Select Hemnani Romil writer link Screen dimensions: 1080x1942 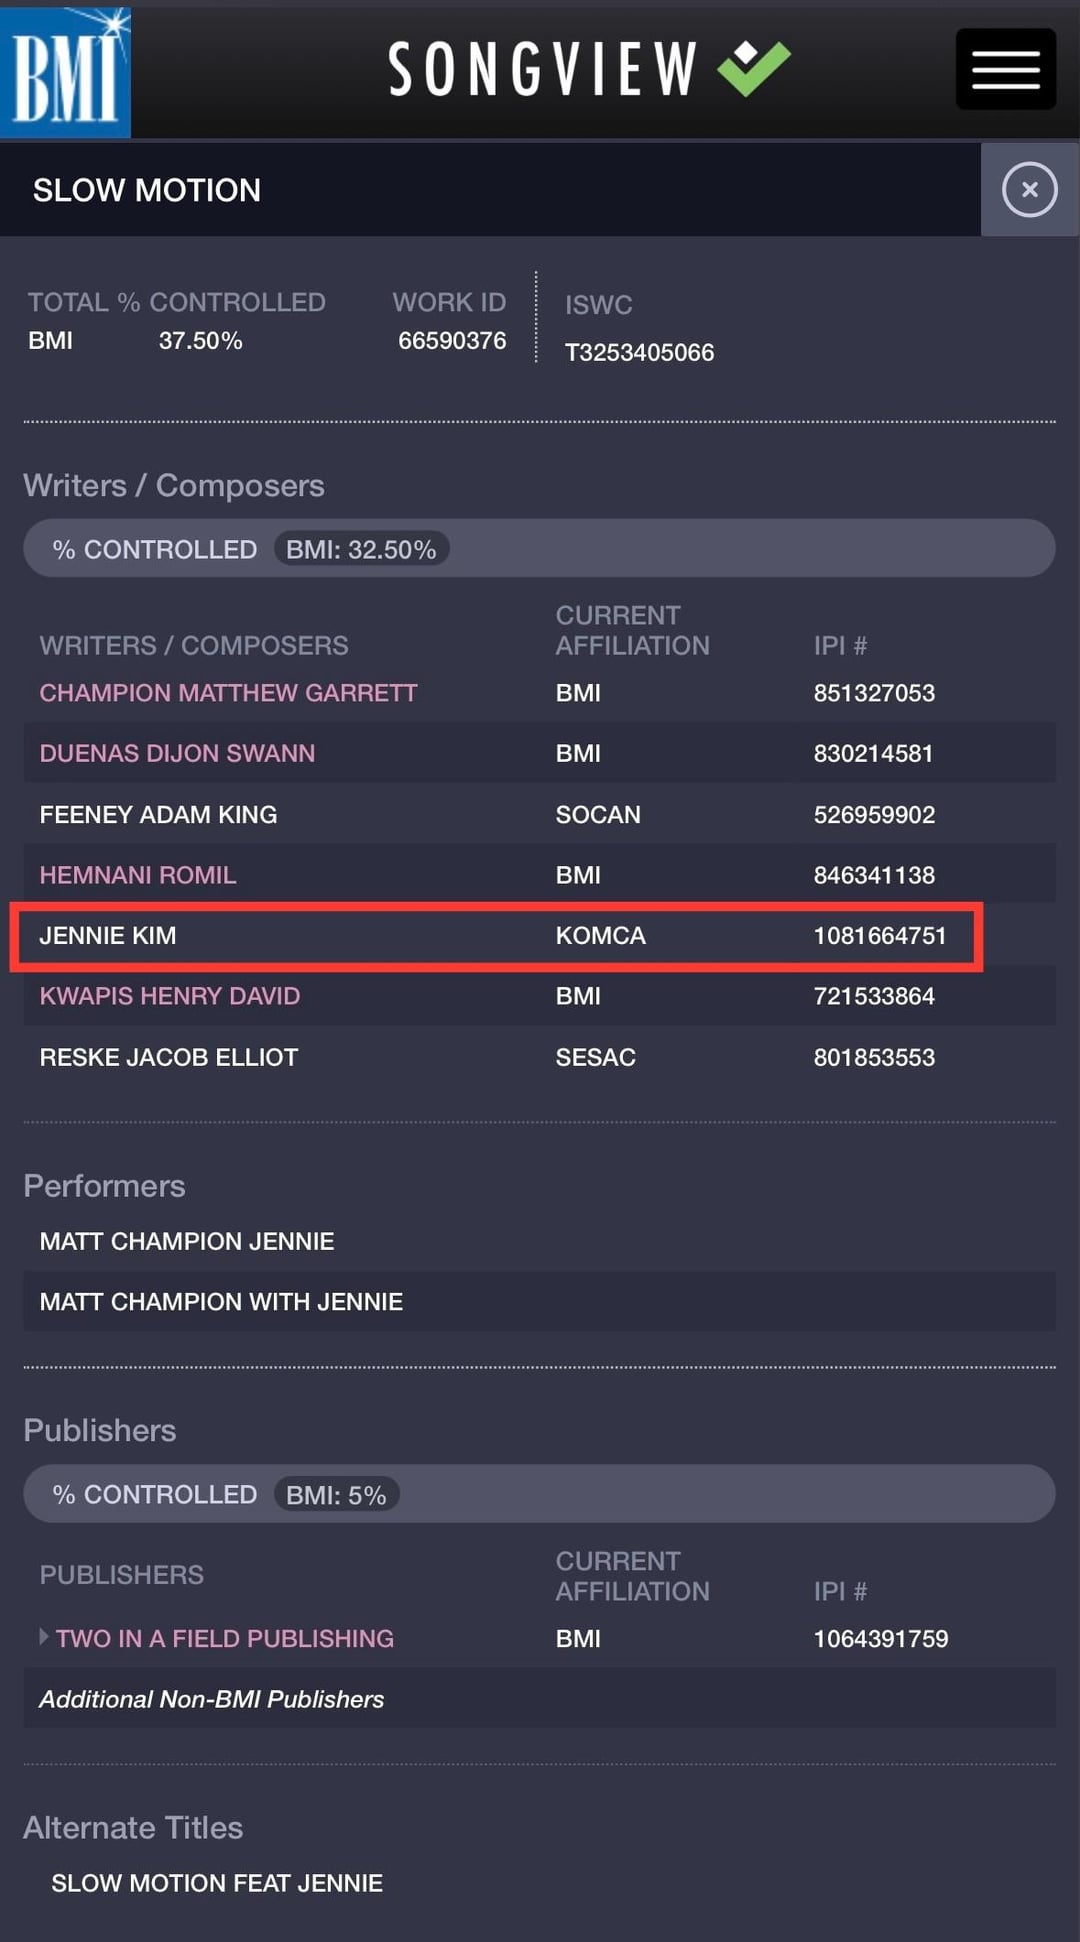138,875
